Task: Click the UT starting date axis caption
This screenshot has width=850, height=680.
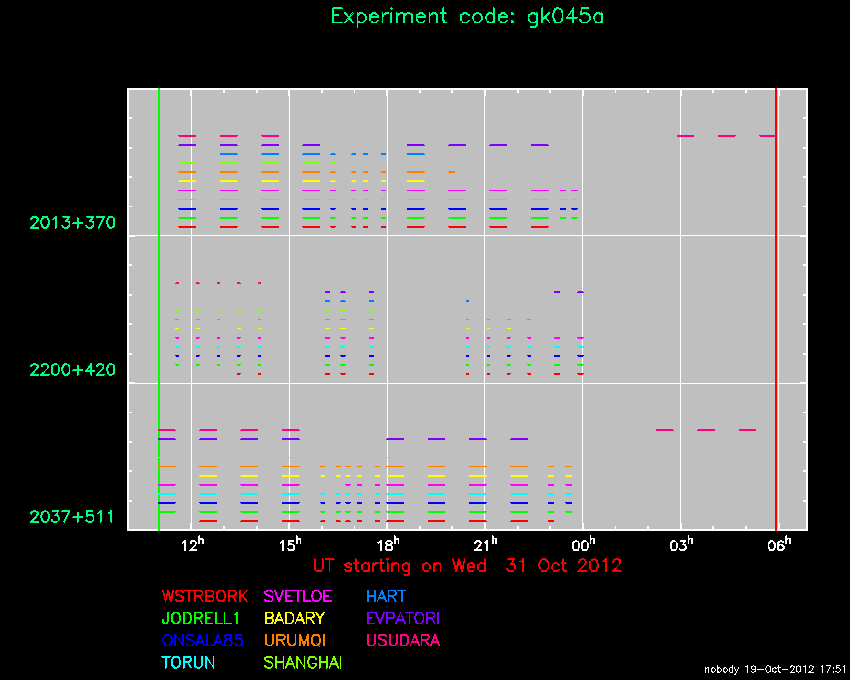Action: click(x=467, y=565)
